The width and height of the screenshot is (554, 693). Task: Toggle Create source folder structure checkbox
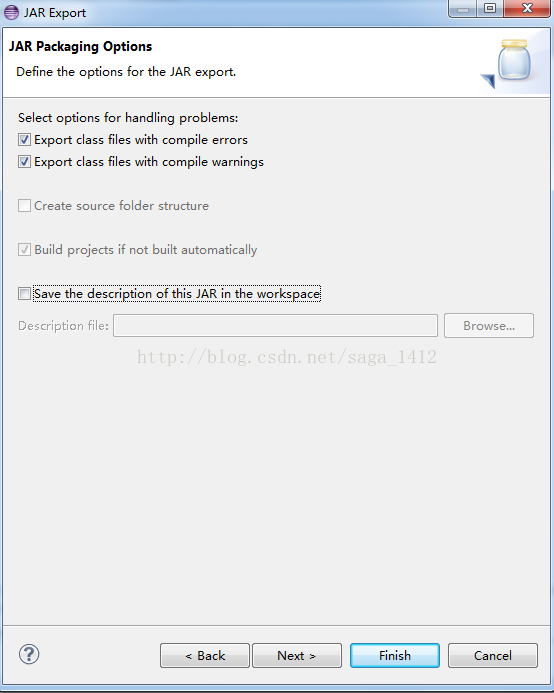point(24,206)
